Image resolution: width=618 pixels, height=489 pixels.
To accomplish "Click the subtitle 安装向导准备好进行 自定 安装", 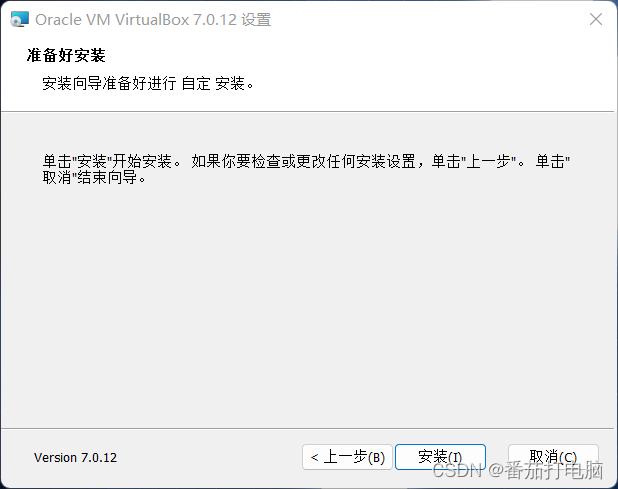I will pos(148,84).
